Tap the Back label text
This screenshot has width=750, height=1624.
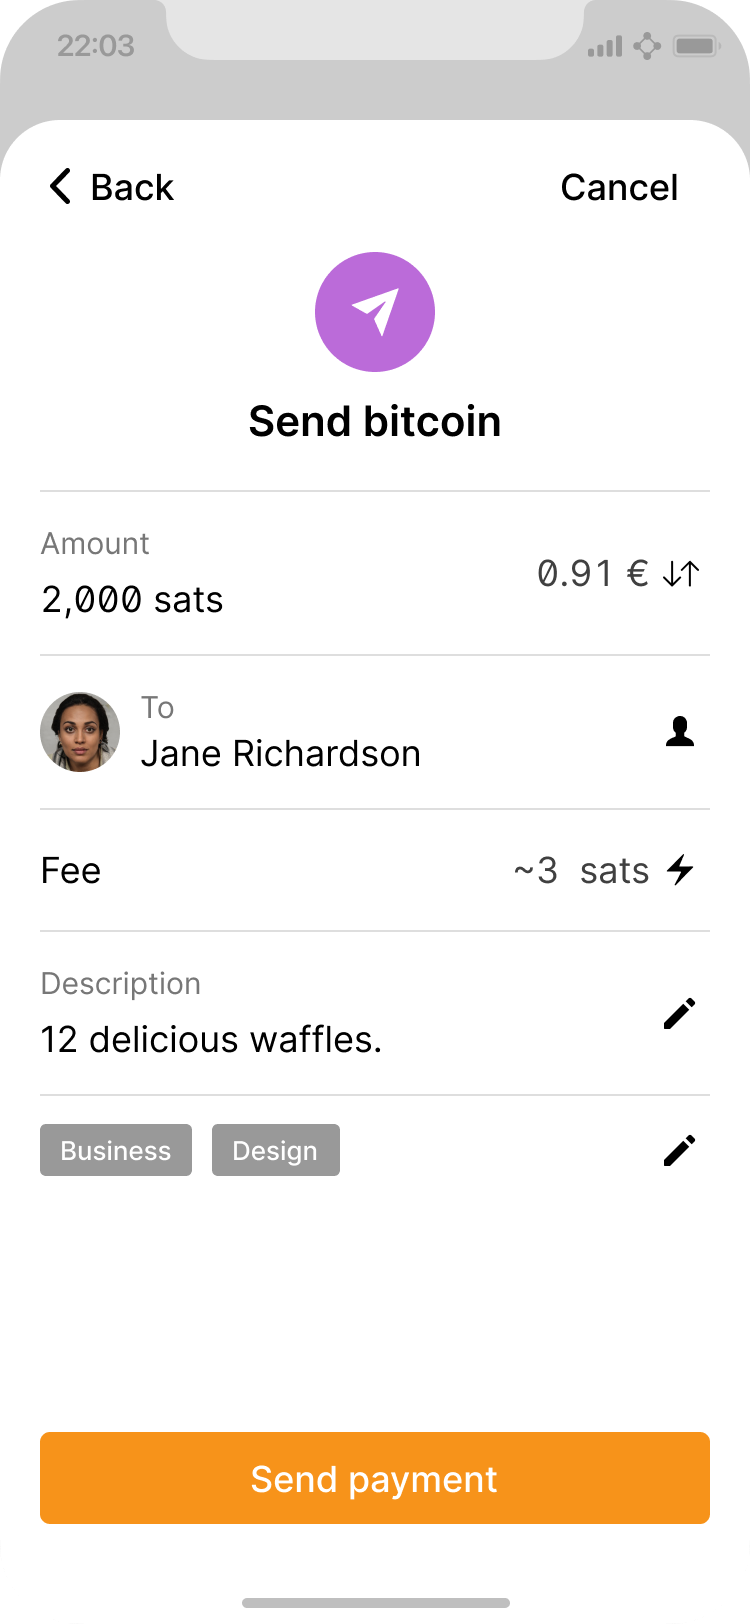pyautogui.click(x=132, y=187)
